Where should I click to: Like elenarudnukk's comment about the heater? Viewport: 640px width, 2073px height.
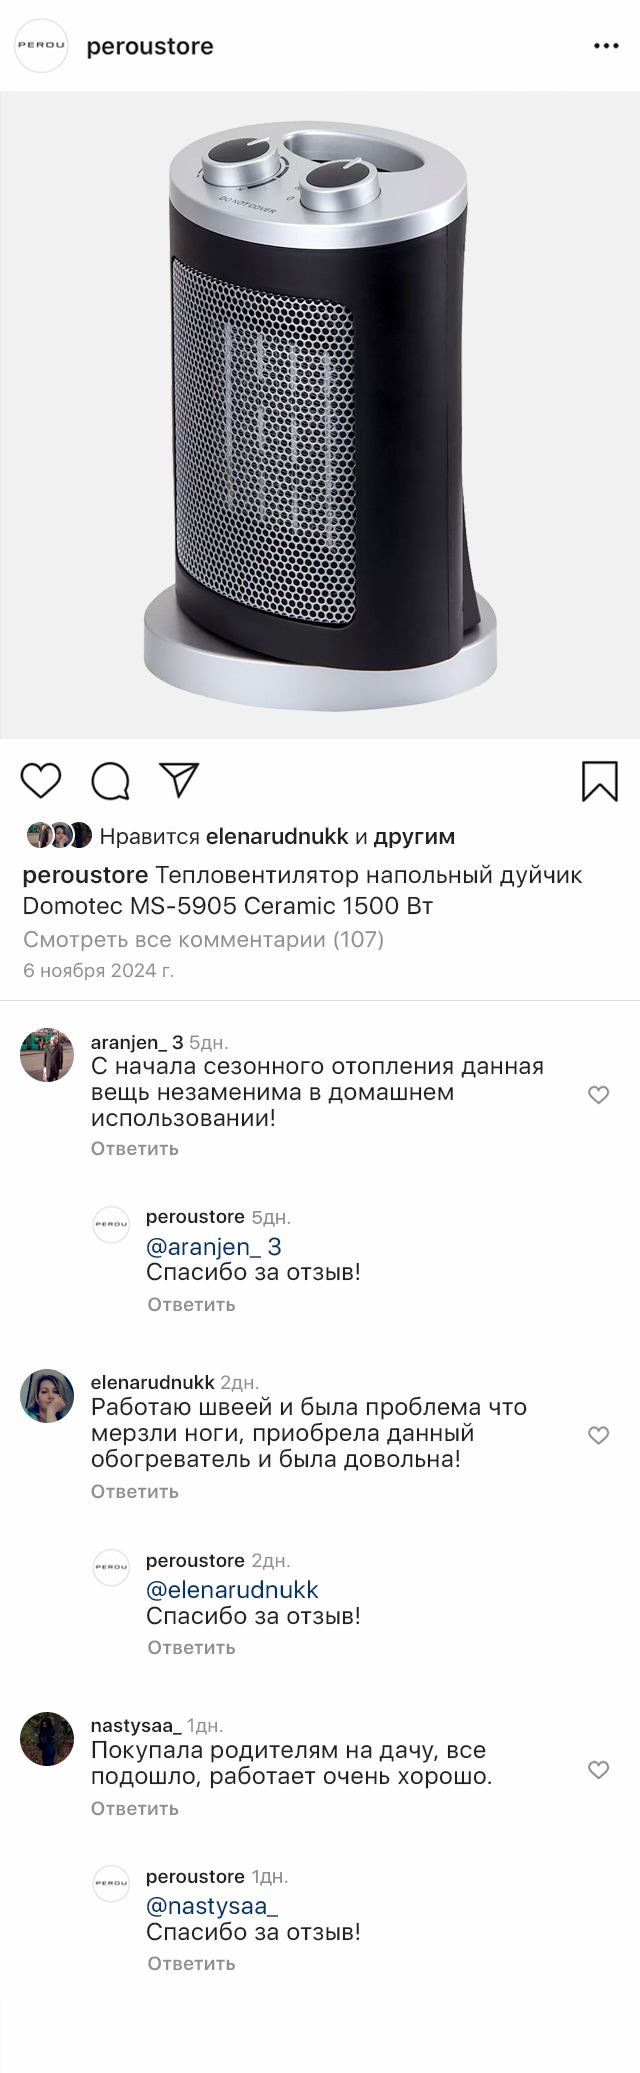[x=598, y=1435]
